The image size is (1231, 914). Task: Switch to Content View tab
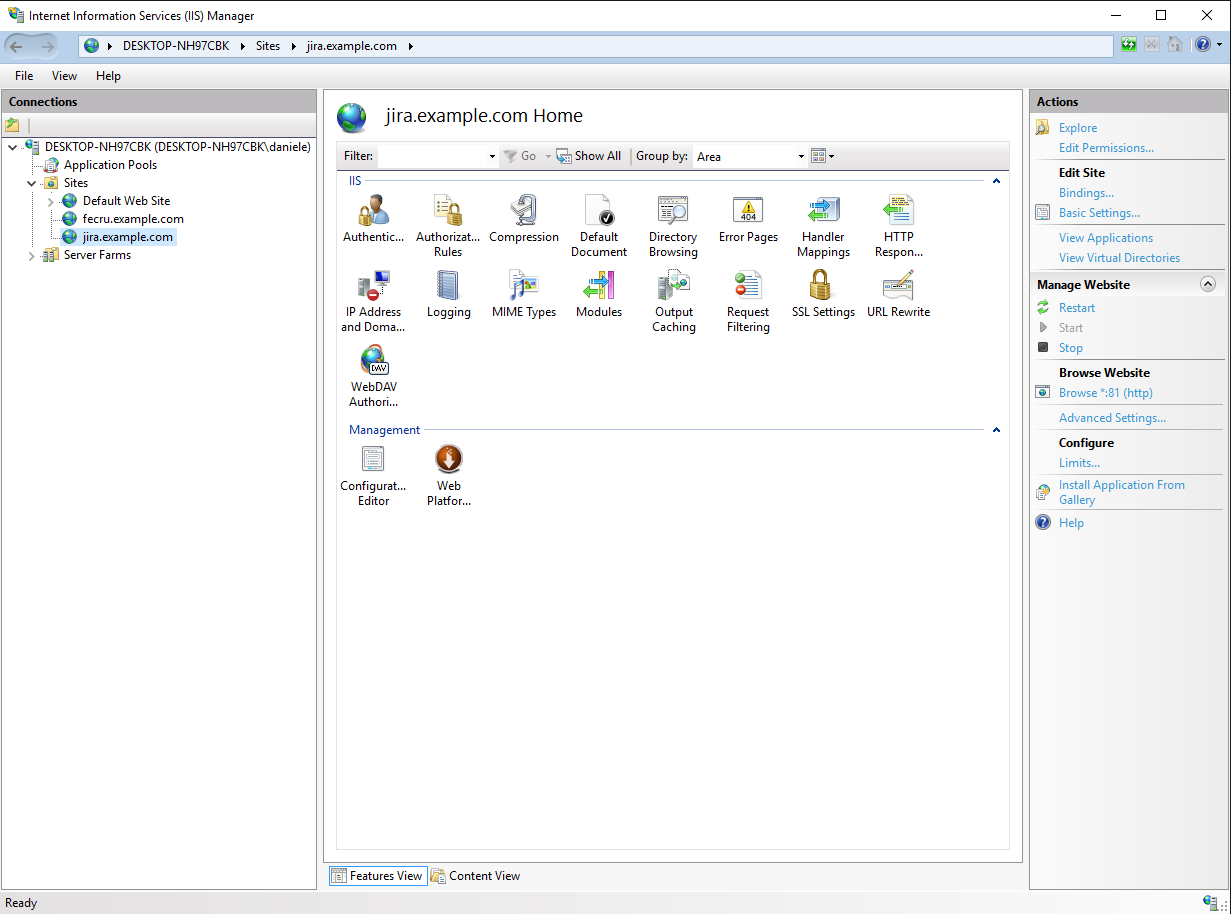[x=476, y=876]
